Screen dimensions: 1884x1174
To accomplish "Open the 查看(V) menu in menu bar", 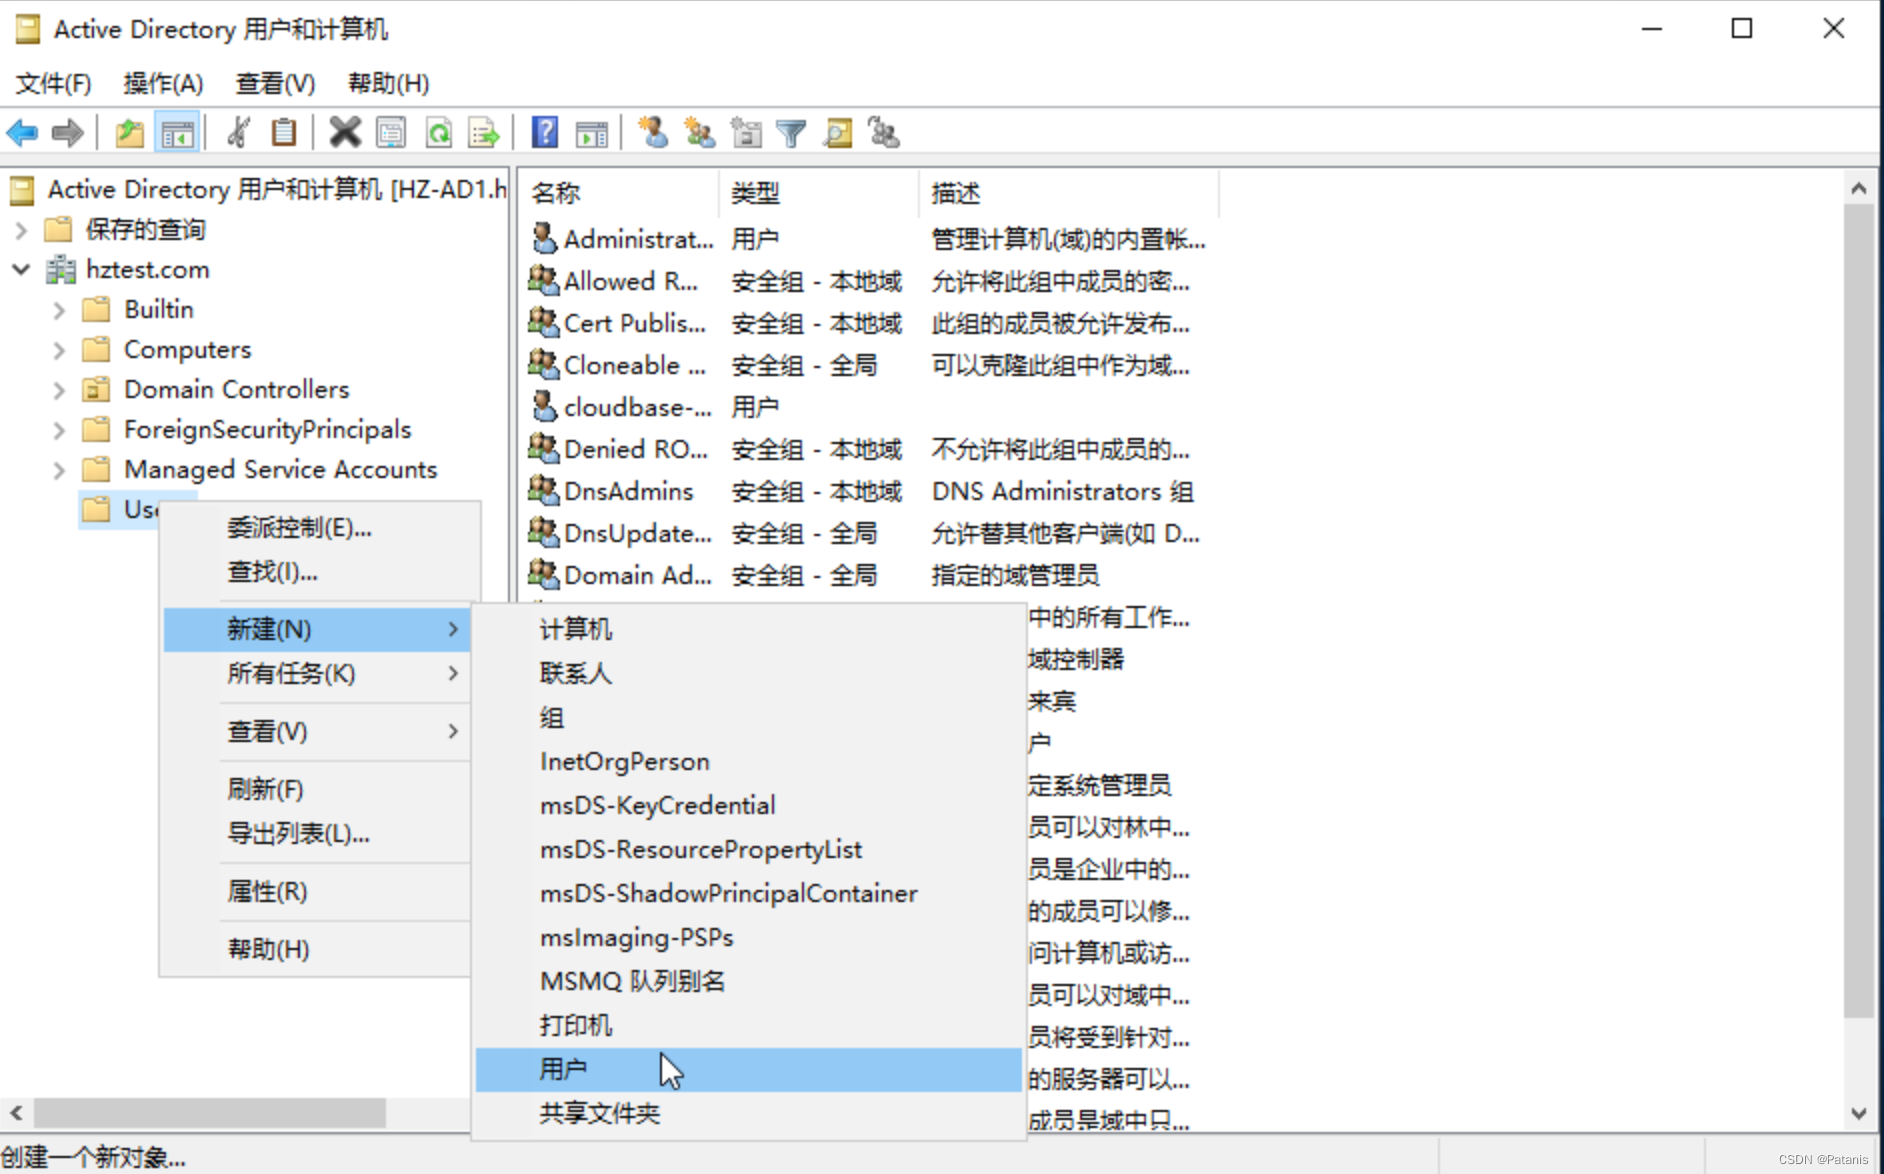I will 275,83.
